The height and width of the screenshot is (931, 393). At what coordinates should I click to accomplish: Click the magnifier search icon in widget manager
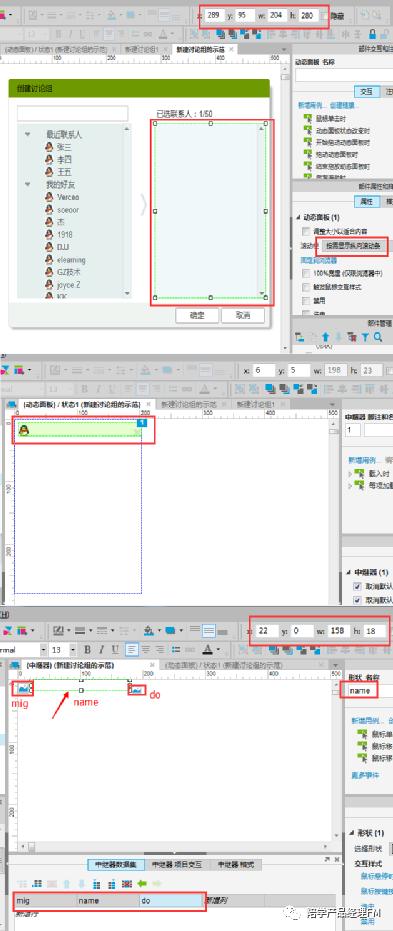(378, 337)
